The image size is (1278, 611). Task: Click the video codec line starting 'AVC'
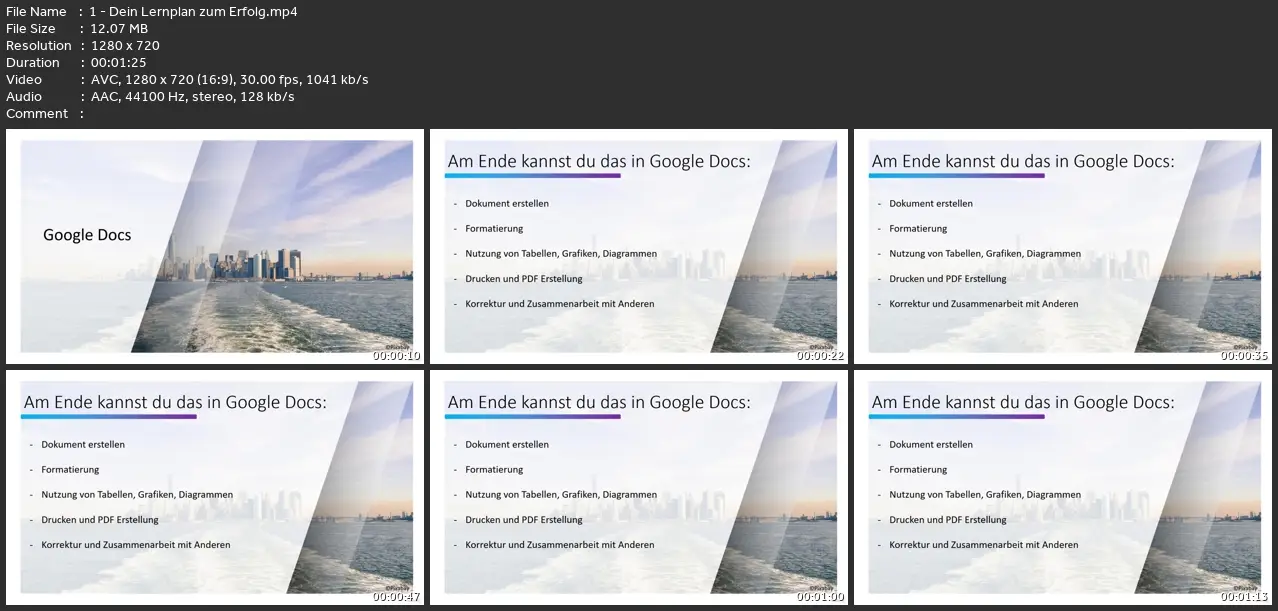tap(229, 80)
